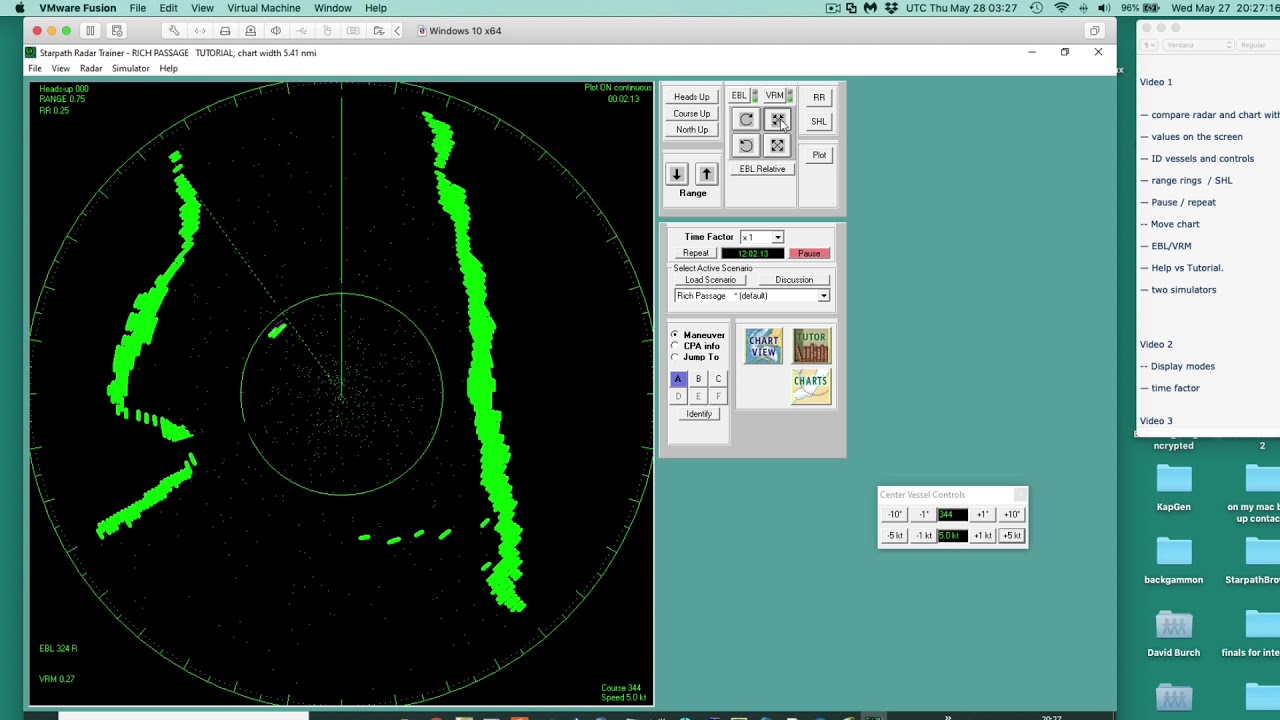This screenshot has width=1280, height=720.
Task: Click the red Pause button
Action: click(809, 253)
